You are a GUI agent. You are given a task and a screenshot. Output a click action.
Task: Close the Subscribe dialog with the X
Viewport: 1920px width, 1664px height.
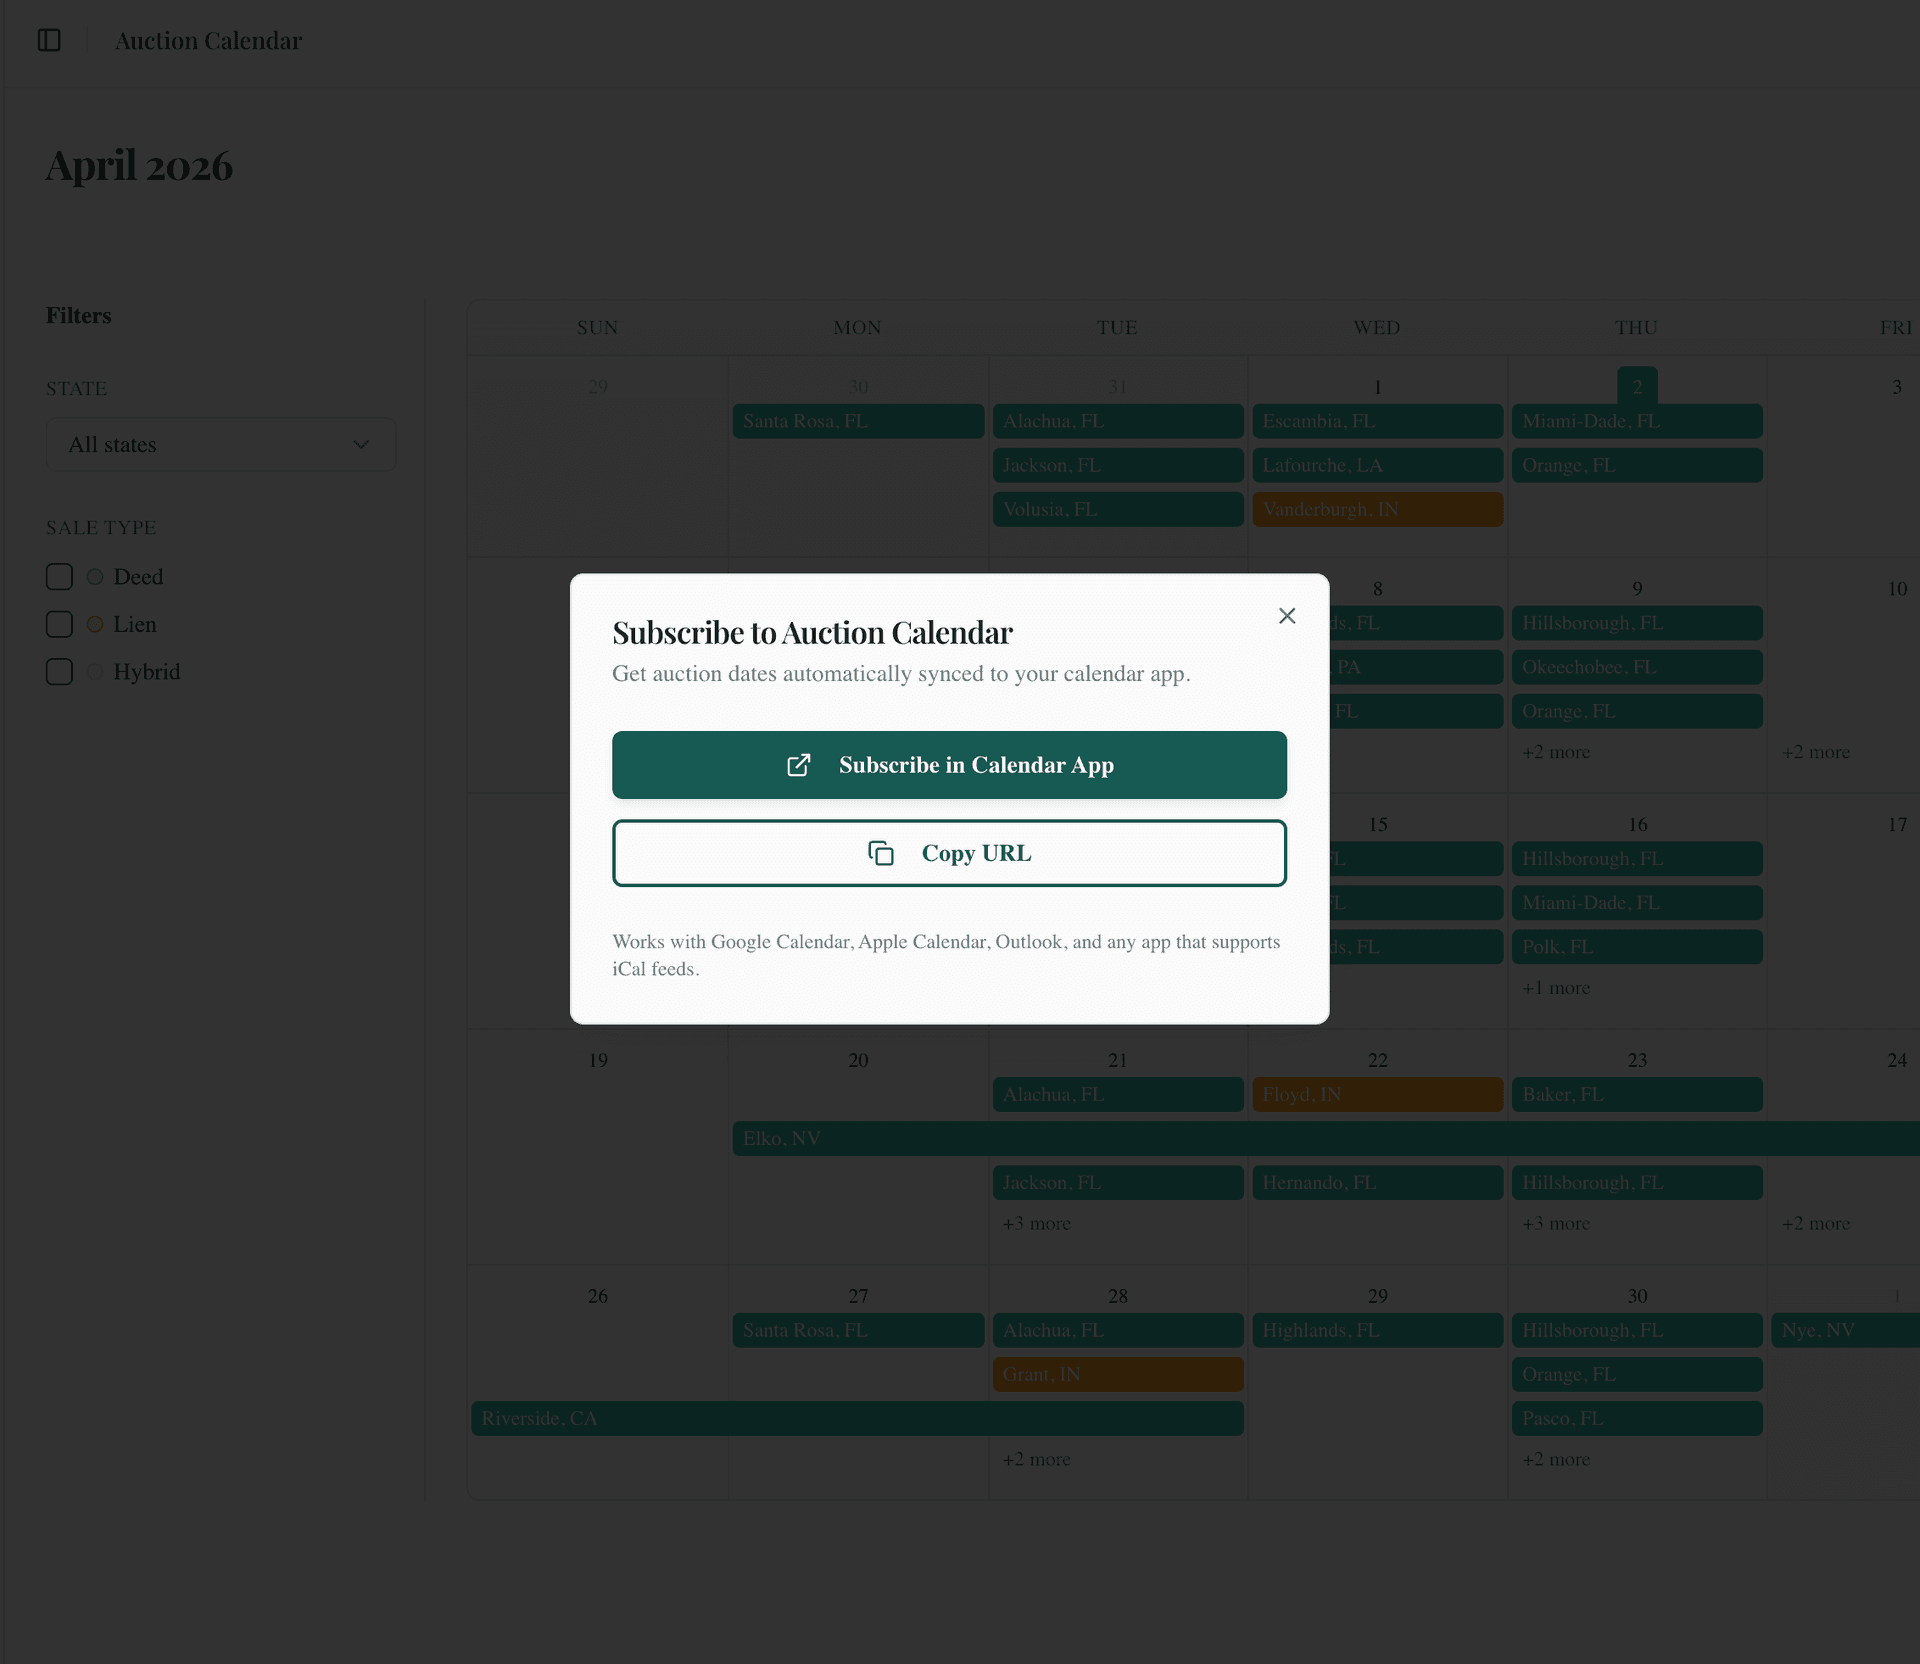tap(1287, 616)
